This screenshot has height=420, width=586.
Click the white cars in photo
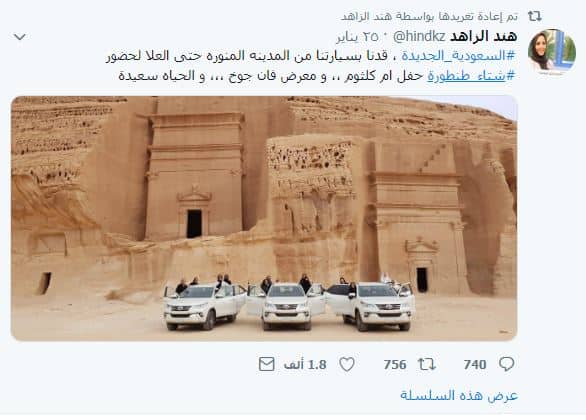(x=289, y=306)
